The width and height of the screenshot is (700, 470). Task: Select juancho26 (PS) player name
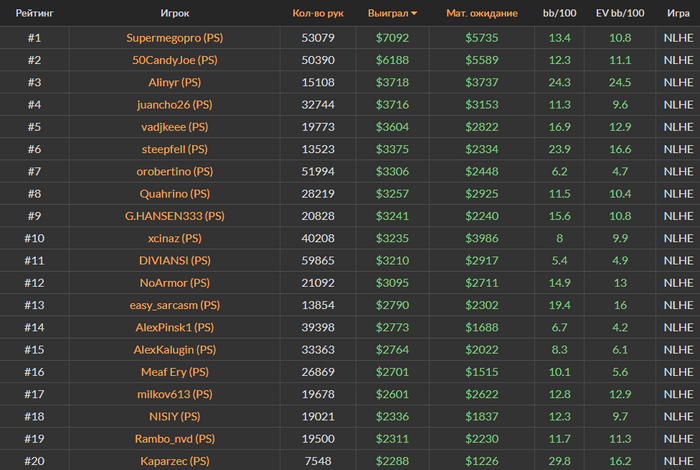(x=175, y=104)
